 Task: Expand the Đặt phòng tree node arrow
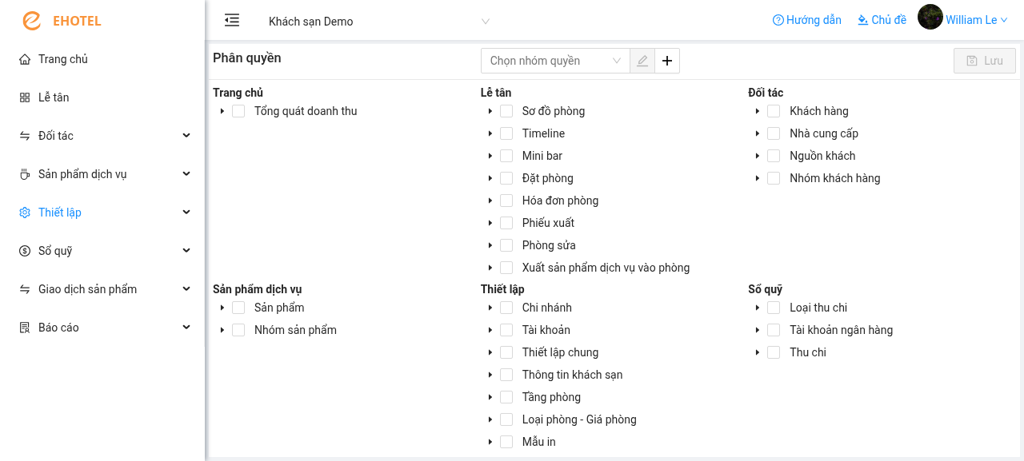pyautogui.click(x=490, y=178)
